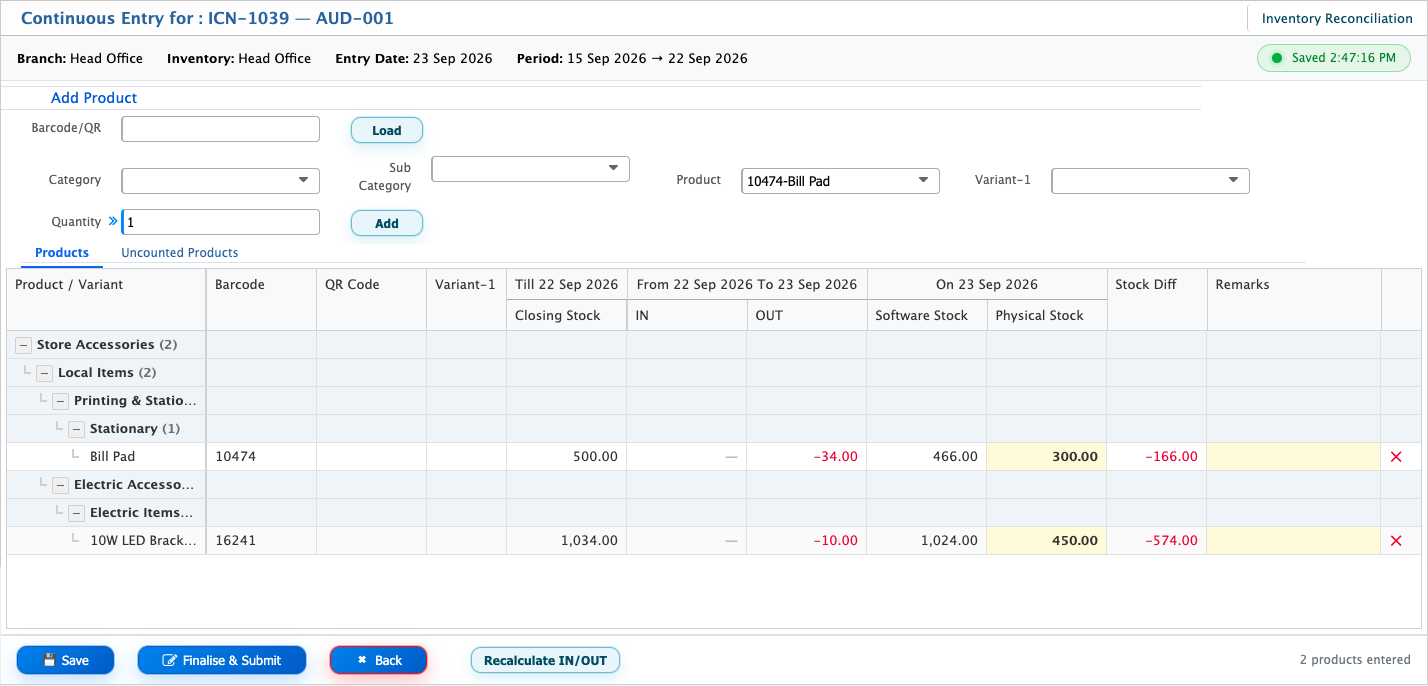Collapse the Printing & Stationery node
The height and width of the screenshot is (686, 1428).
tap(60, 401)
